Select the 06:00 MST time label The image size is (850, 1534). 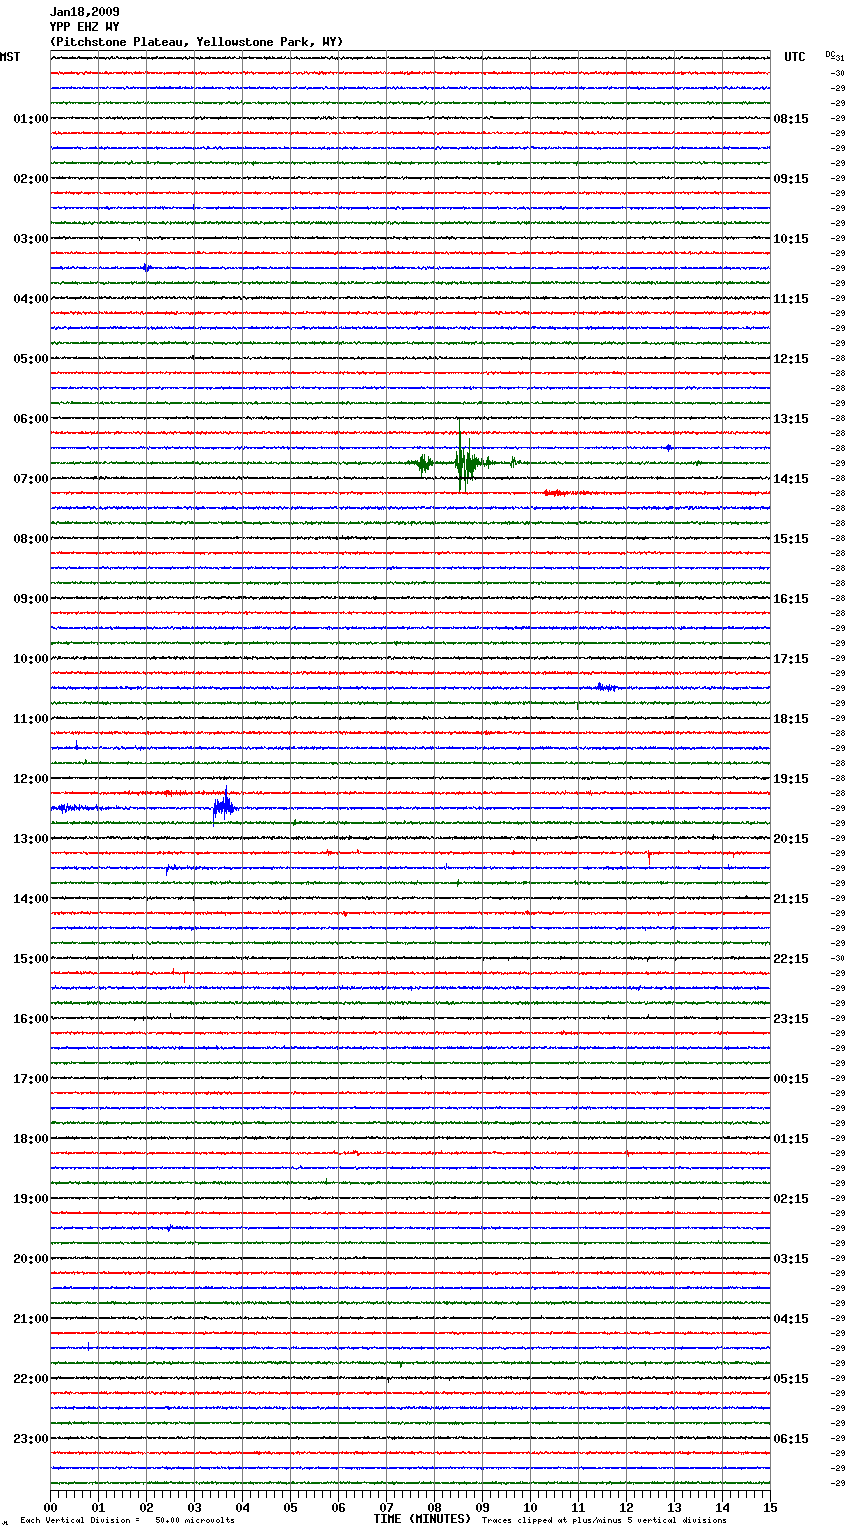31,419
